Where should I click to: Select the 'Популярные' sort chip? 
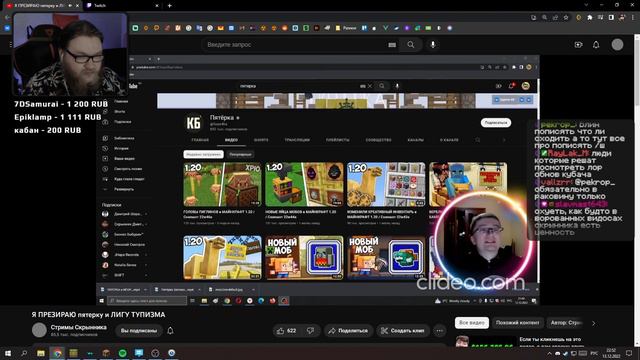(240, 154)
